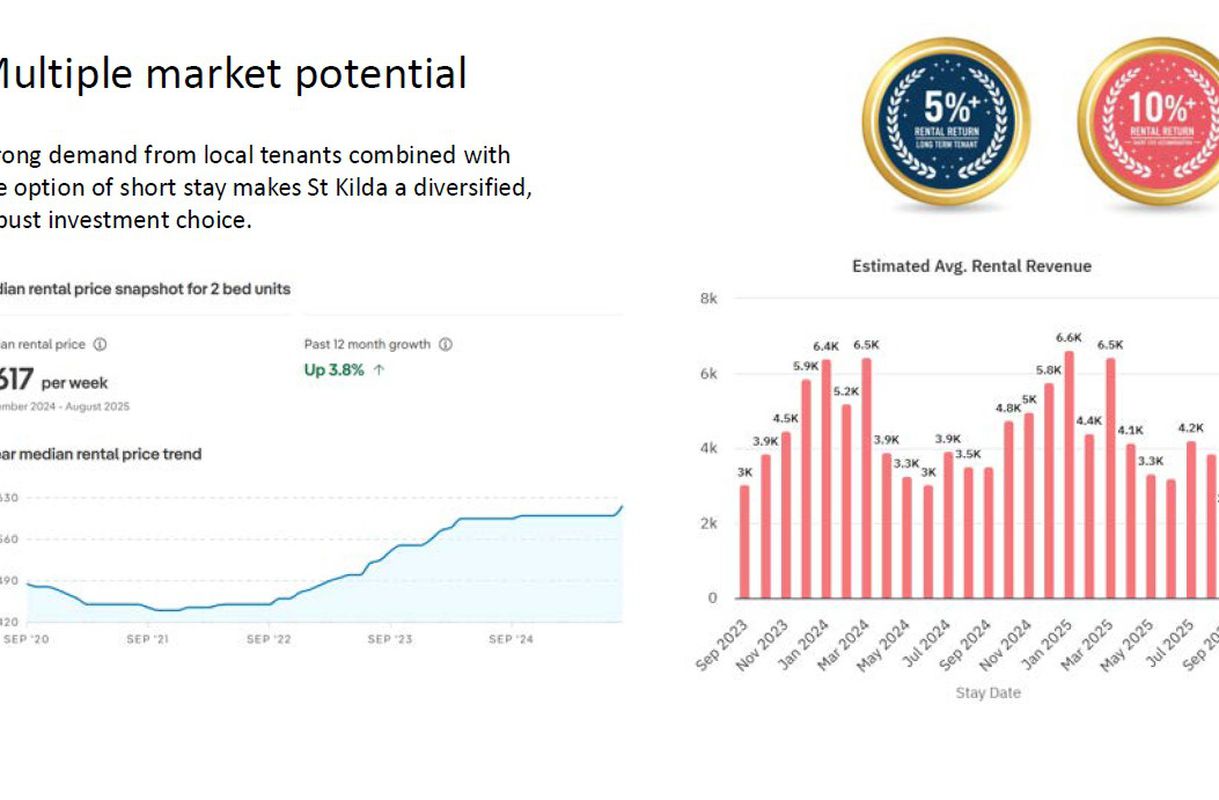Viewport: 1219px width, 800px height.
Task: Click the info icon beside Past 12 month growth
Action: 446,344
